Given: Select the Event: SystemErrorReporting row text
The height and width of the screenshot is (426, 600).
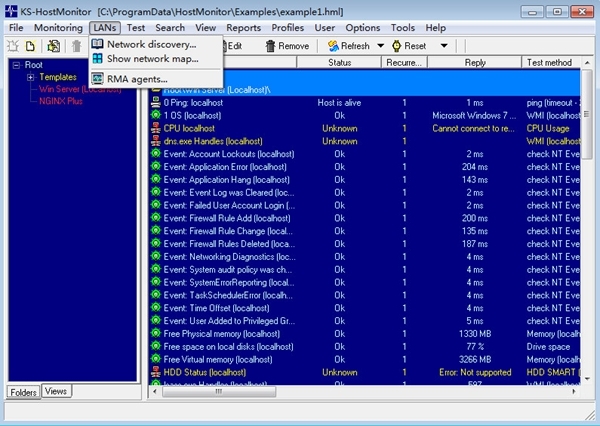Looking at the screenshot, I should (x=229, y=282).
